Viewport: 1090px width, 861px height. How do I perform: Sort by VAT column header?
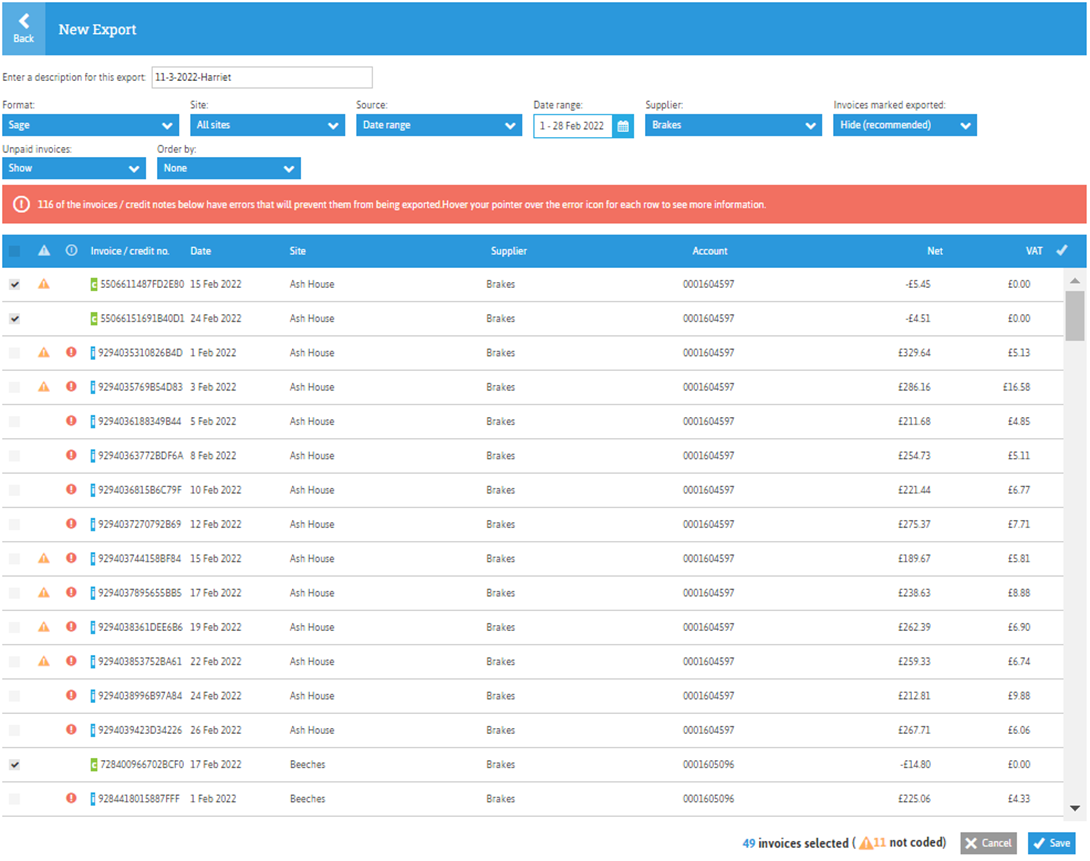[x=1034, y=251]
